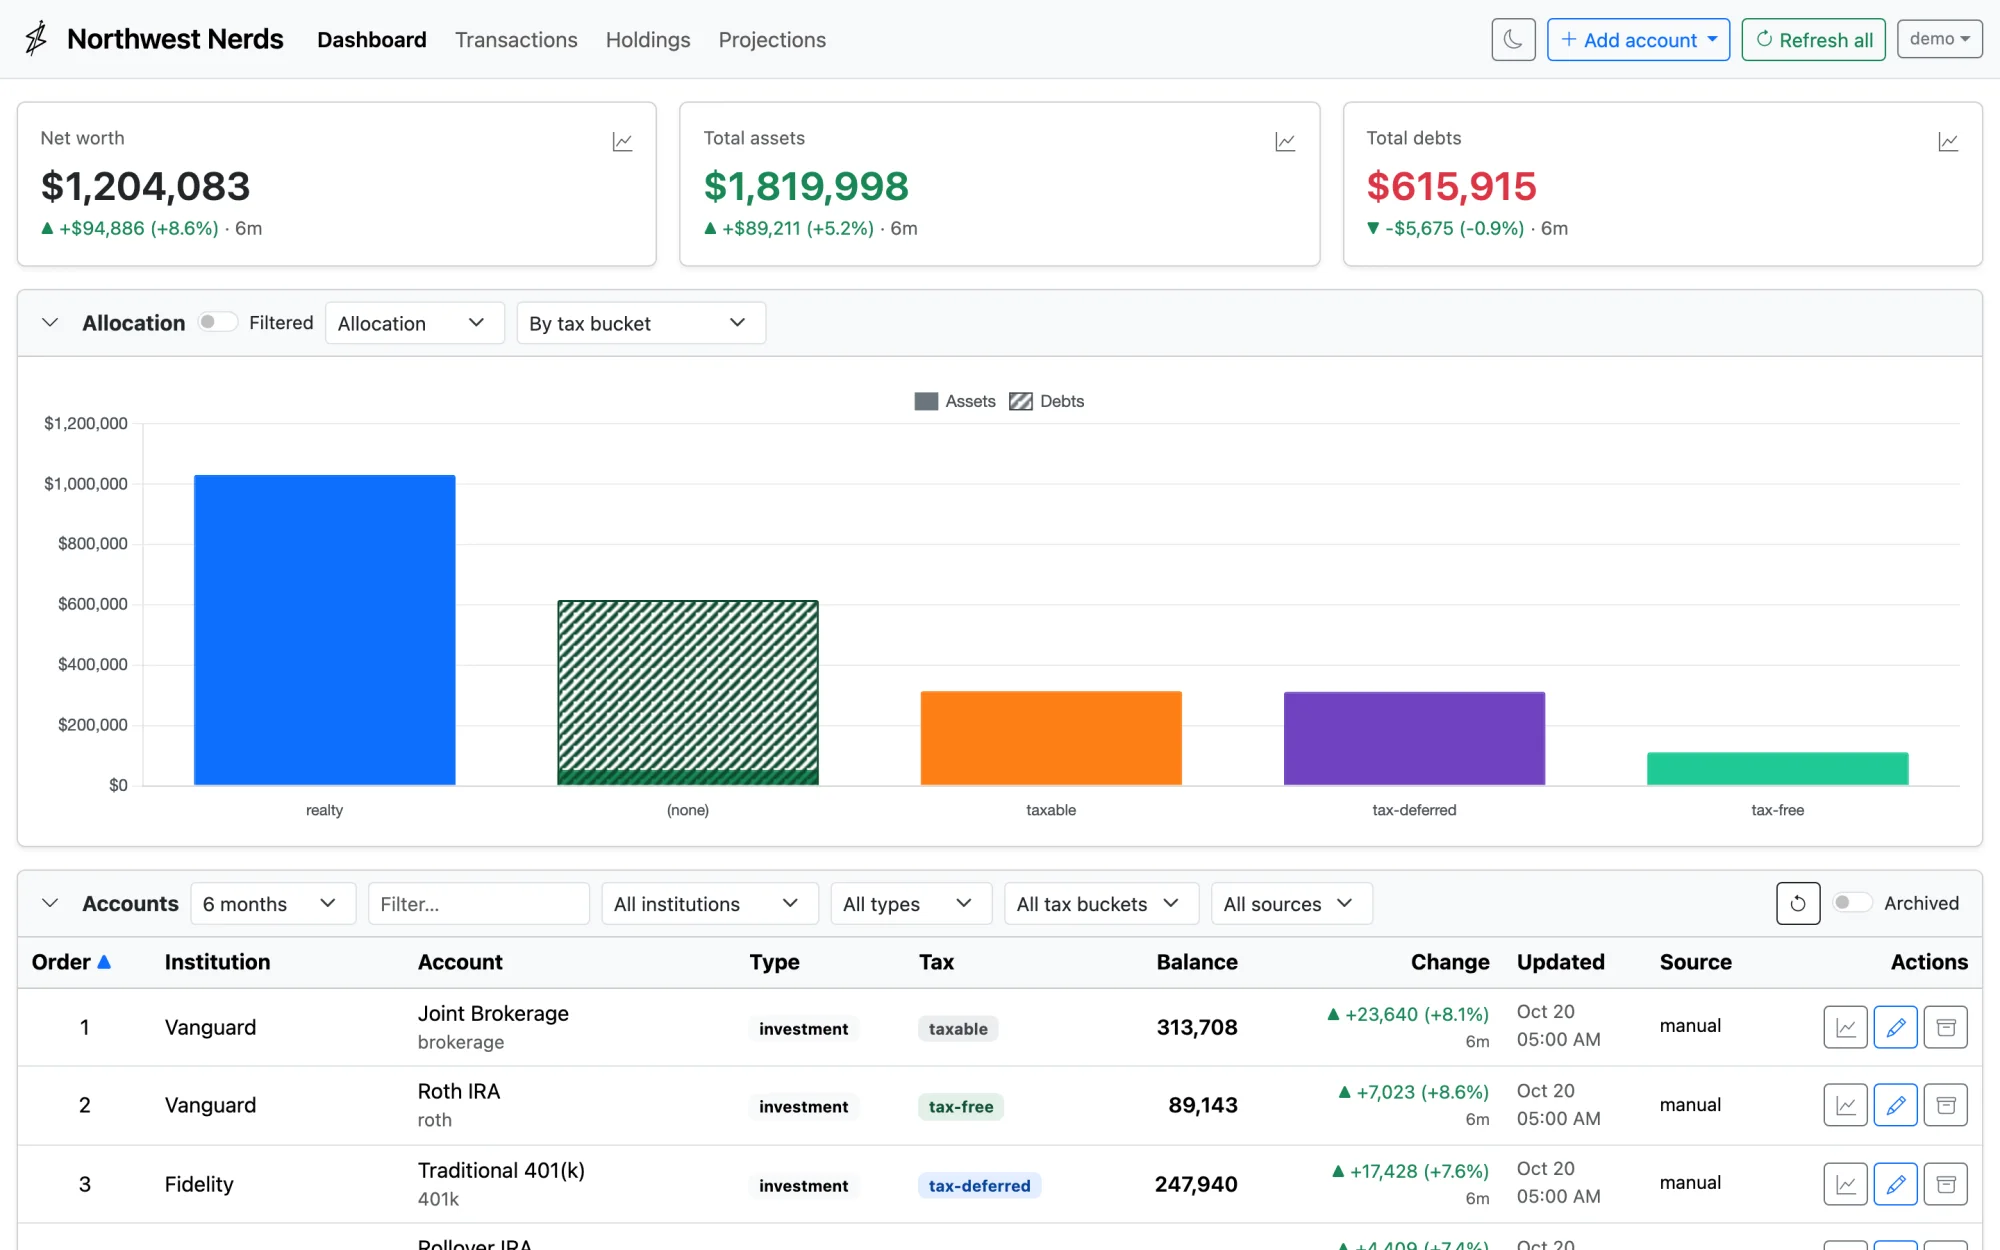The height and width of the screenshot is (1250, 2000).
Task: Go to the Dashboard tab
Action: 372,40
